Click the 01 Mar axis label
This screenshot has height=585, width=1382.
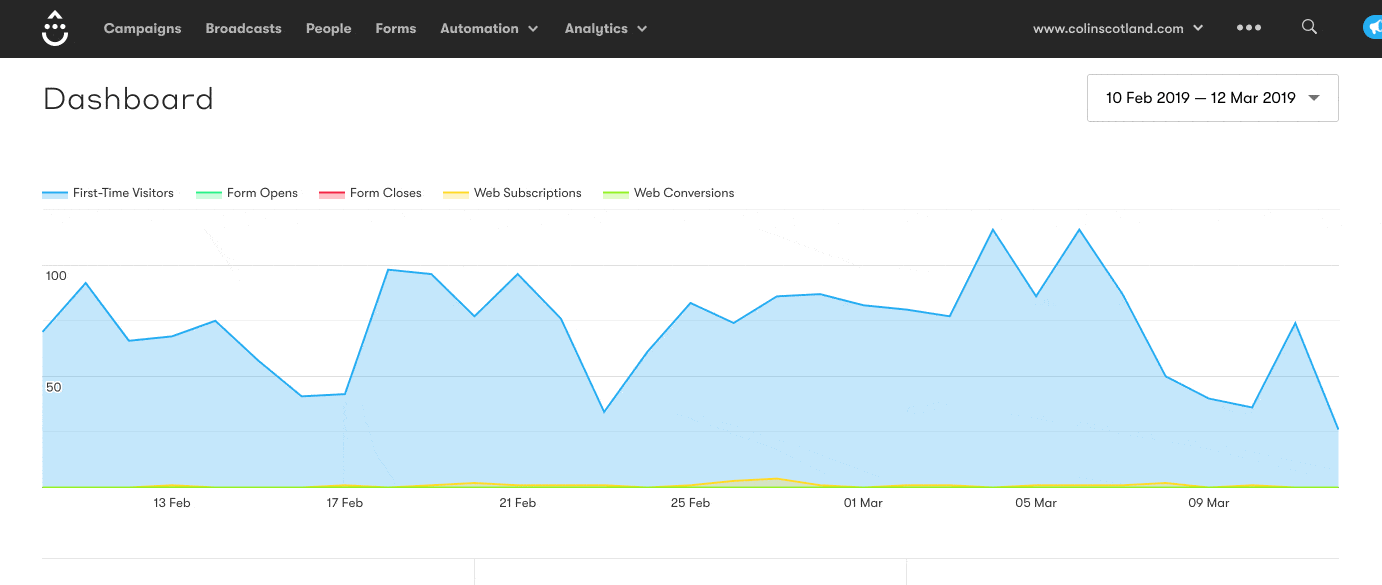[x=863, y=503]
